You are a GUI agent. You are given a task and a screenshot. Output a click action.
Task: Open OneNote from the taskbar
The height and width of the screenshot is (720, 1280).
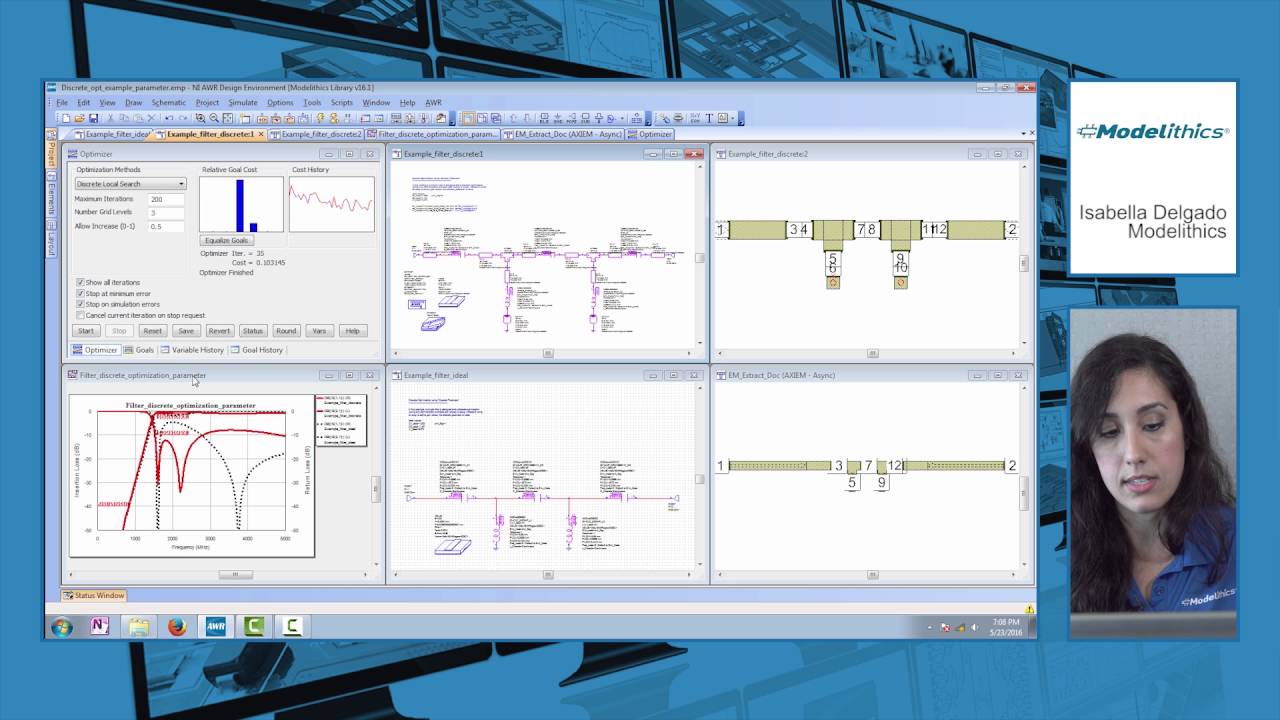100,626
